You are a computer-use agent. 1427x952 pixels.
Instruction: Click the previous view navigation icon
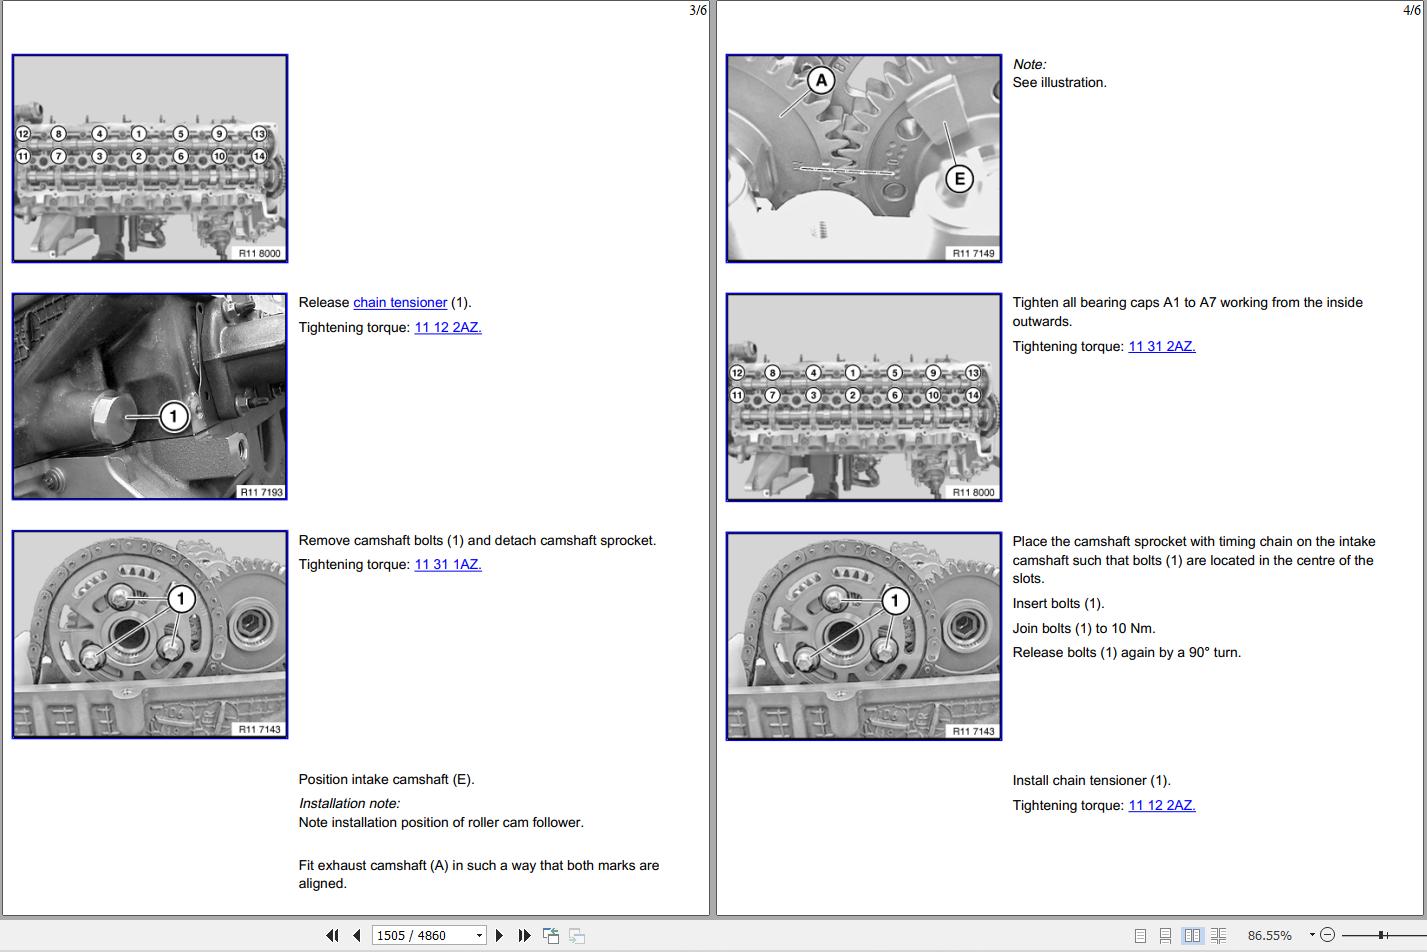point(551,935)
